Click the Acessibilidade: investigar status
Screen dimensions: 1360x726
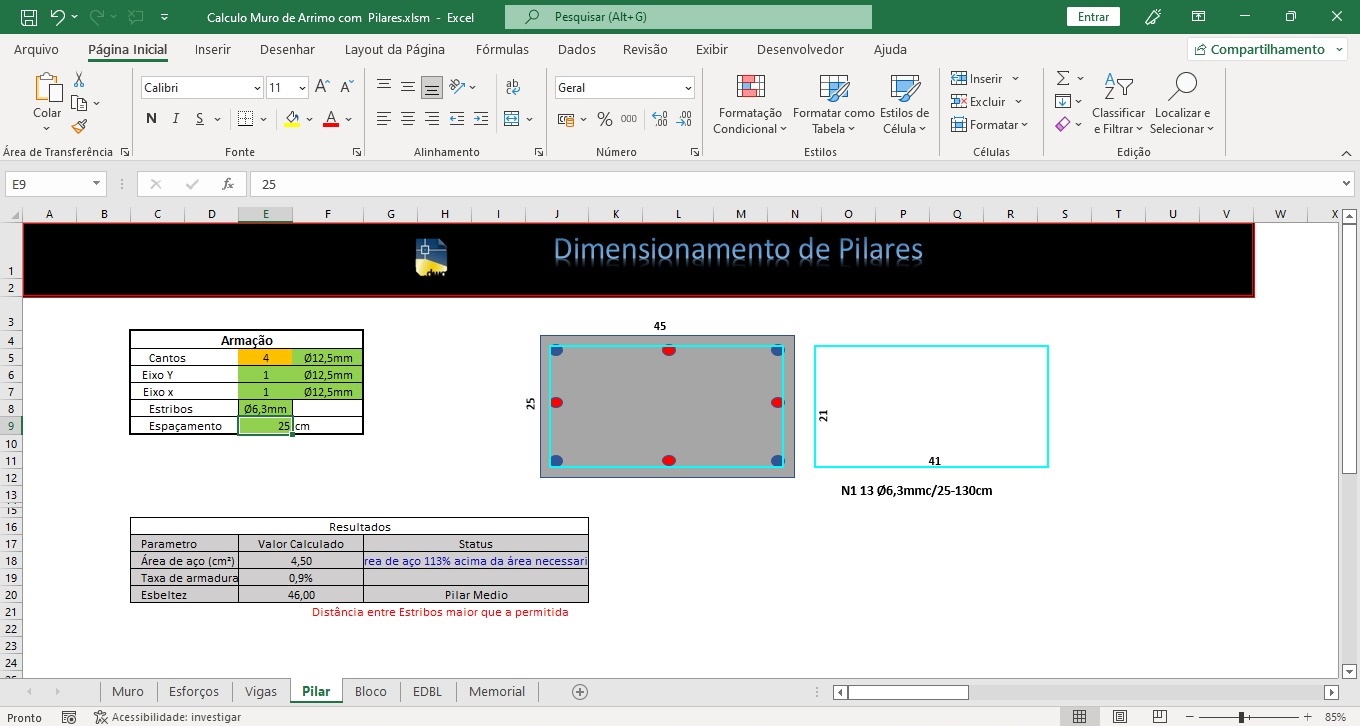pos(167,717)
